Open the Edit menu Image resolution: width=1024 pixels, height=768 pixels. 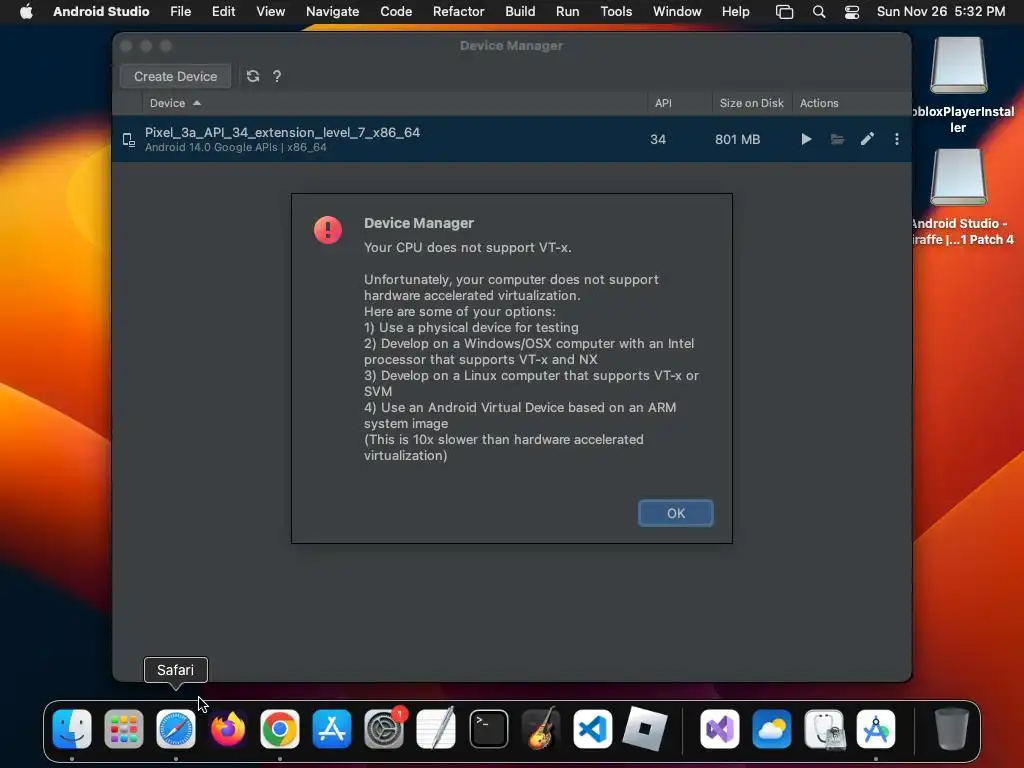coord(223,11)
